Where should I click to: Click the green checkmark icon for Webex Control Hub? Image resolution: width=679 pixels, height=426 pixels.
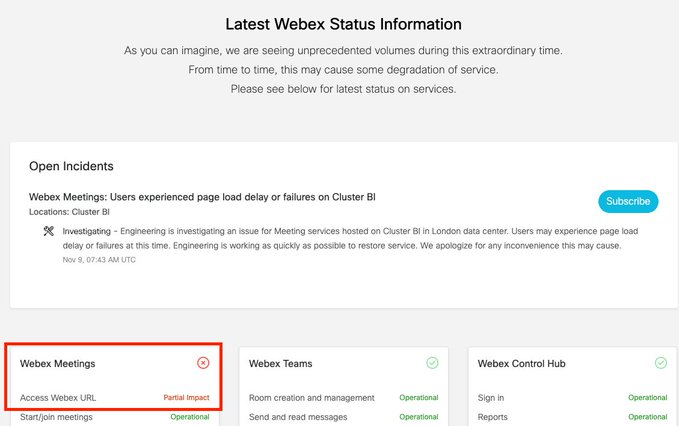tap(661, 363)
